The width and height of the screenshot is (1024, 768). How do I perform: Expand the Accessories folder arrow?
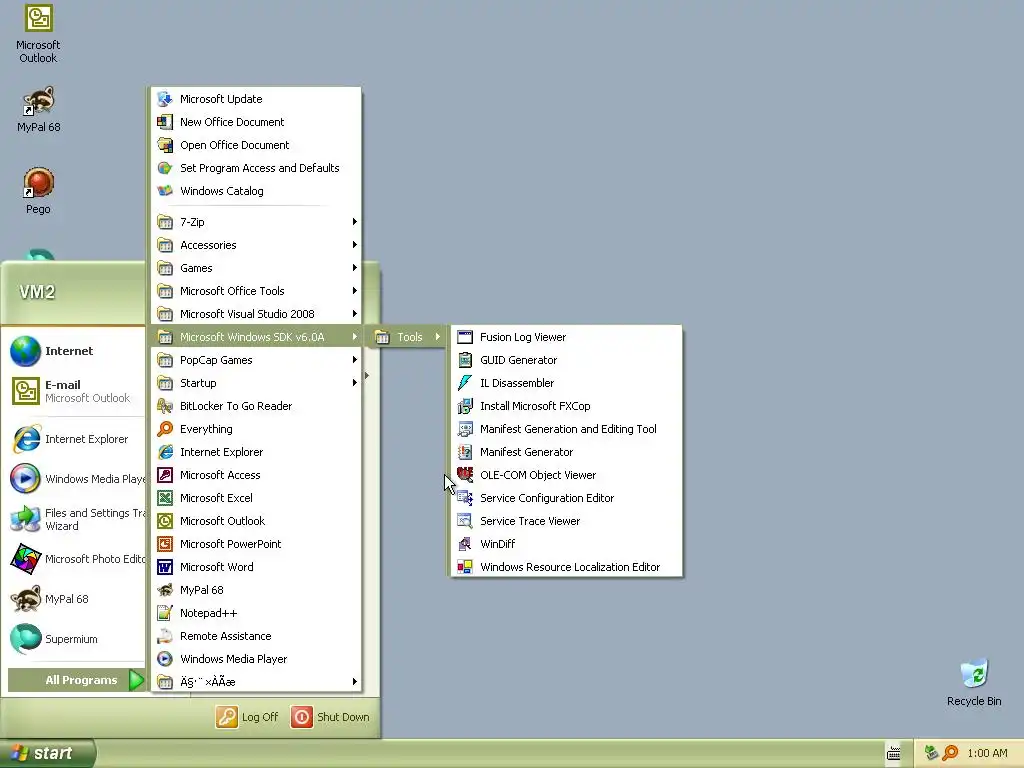[355, 245]
